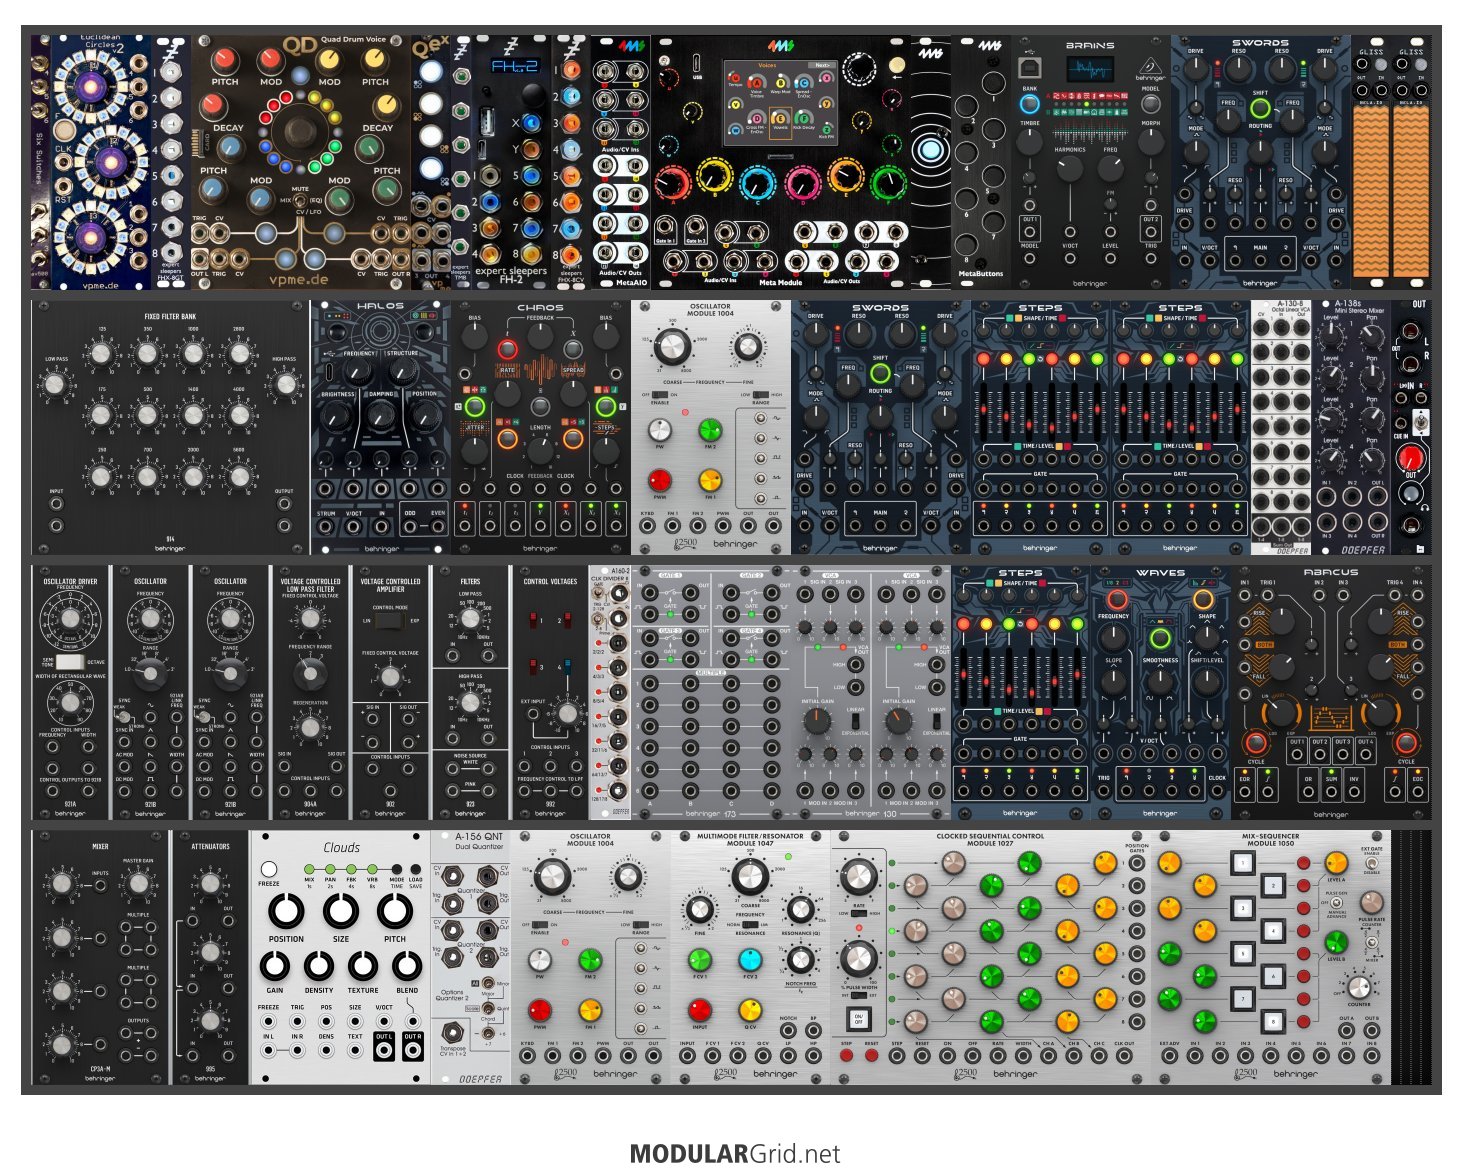Flip the LIN/EXP control mode switch on 902
Screen dimensions: 1472x1175
tap(390, 621)
